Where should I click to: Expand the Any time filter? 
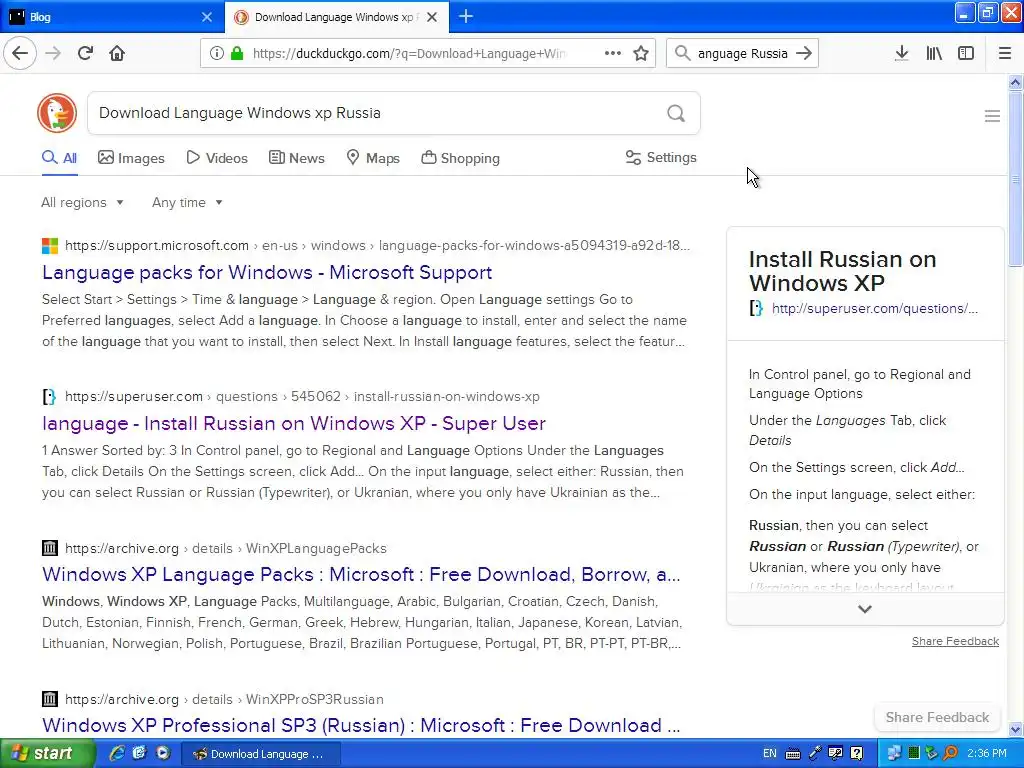click(x=187, y=202)
